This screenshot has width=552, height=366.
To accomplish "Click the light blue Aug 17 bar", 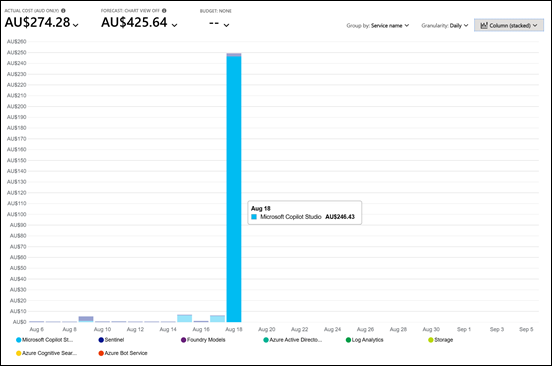I will 217,319.
